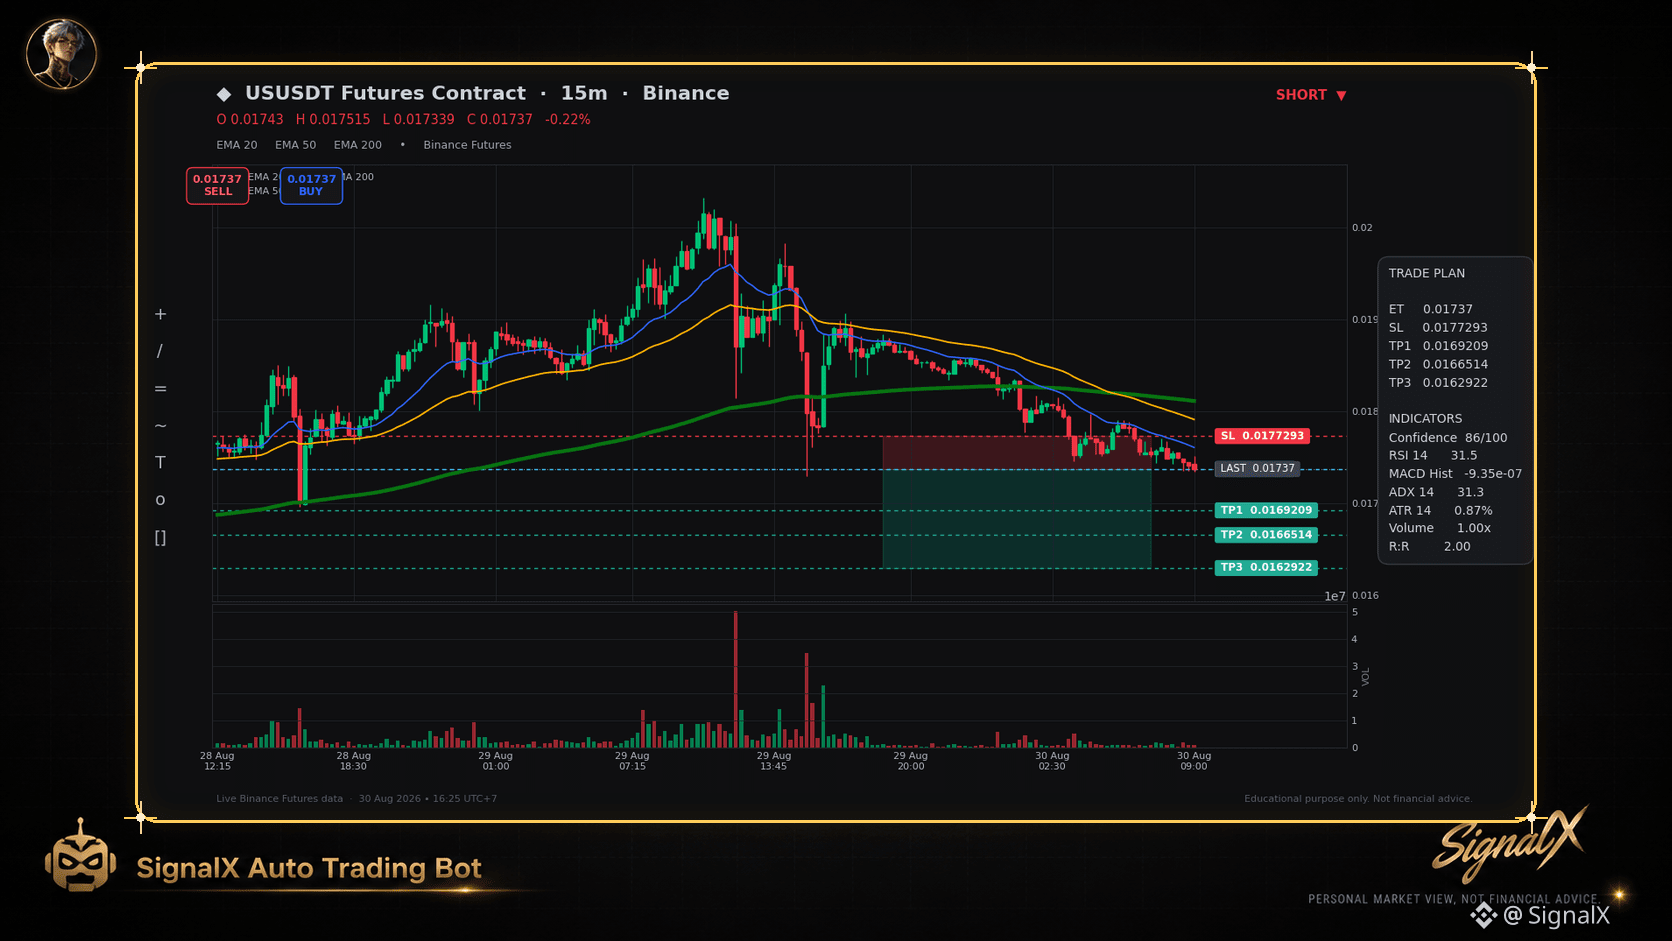1672x941 pixels.
Task: Select the "+" crosshair tool in the drawing toolbar
Action: point(160,314)
